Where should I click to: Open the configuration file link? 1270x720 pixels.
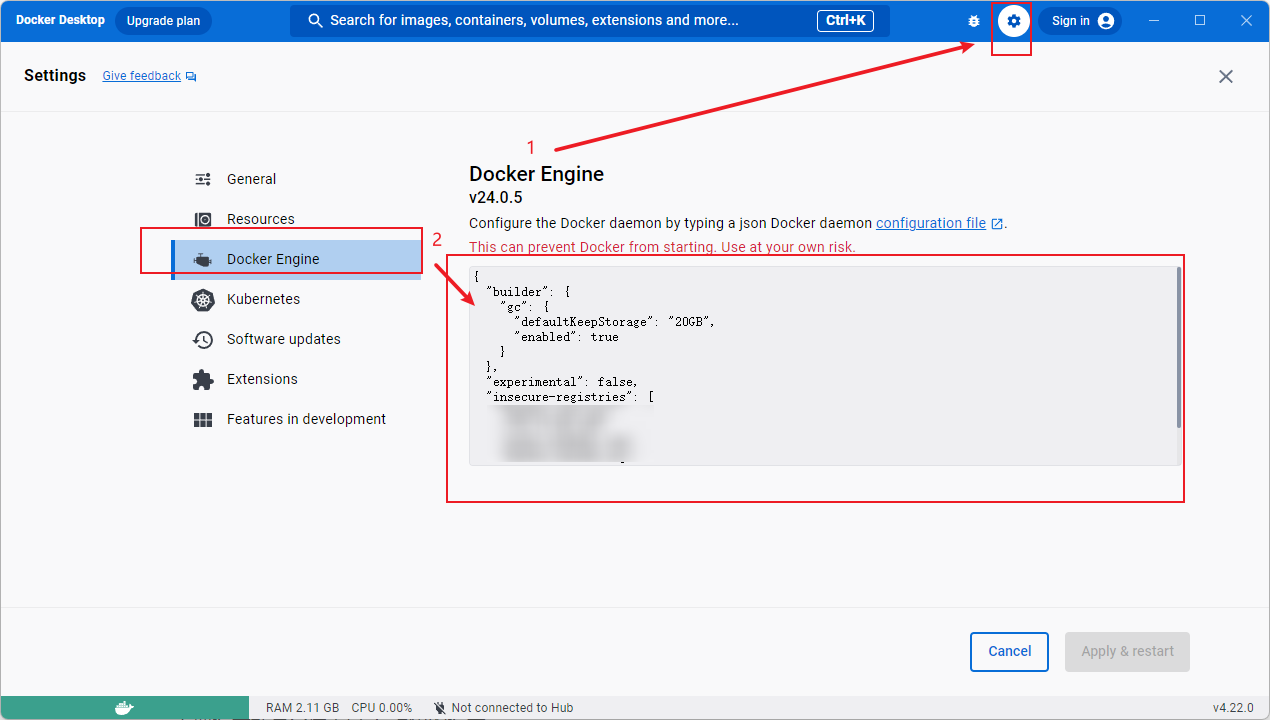pos(931,223)
